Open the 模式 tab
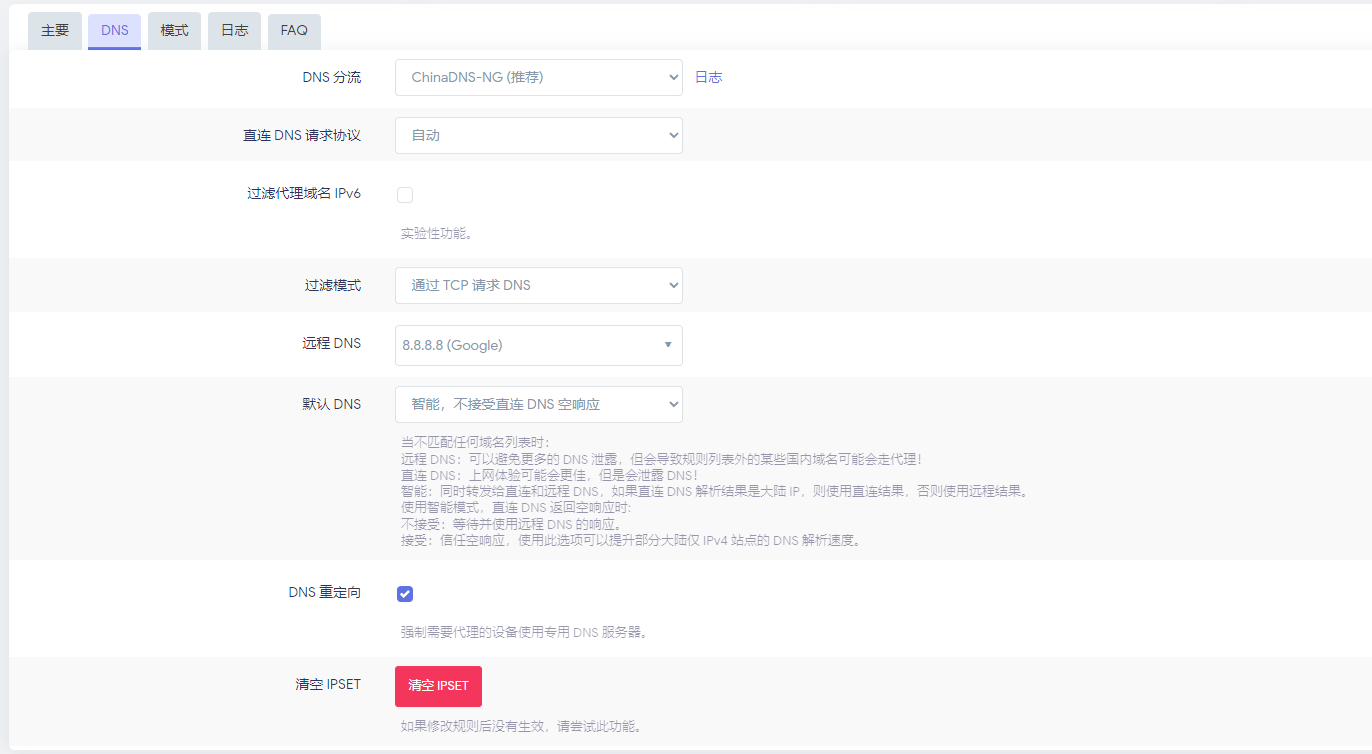Screen dimensions: 1372x754 coord(174,30)
